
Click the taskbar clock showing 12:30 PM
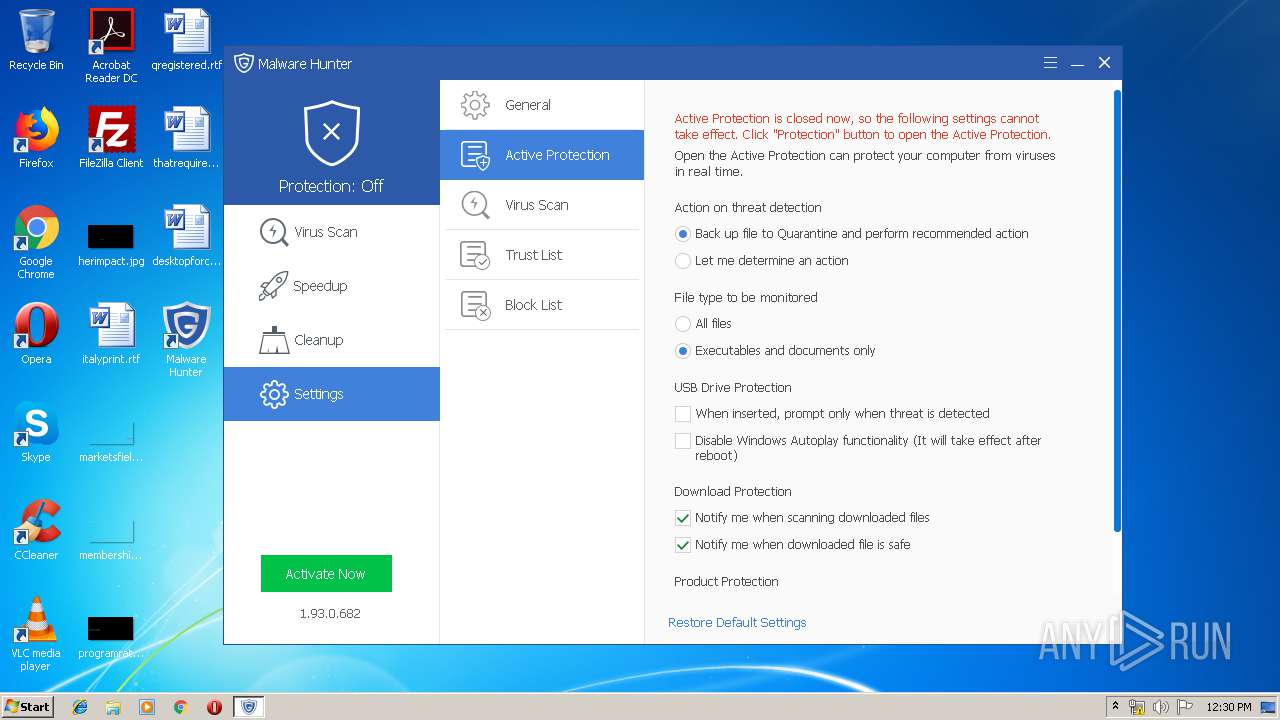[1229, 707]
